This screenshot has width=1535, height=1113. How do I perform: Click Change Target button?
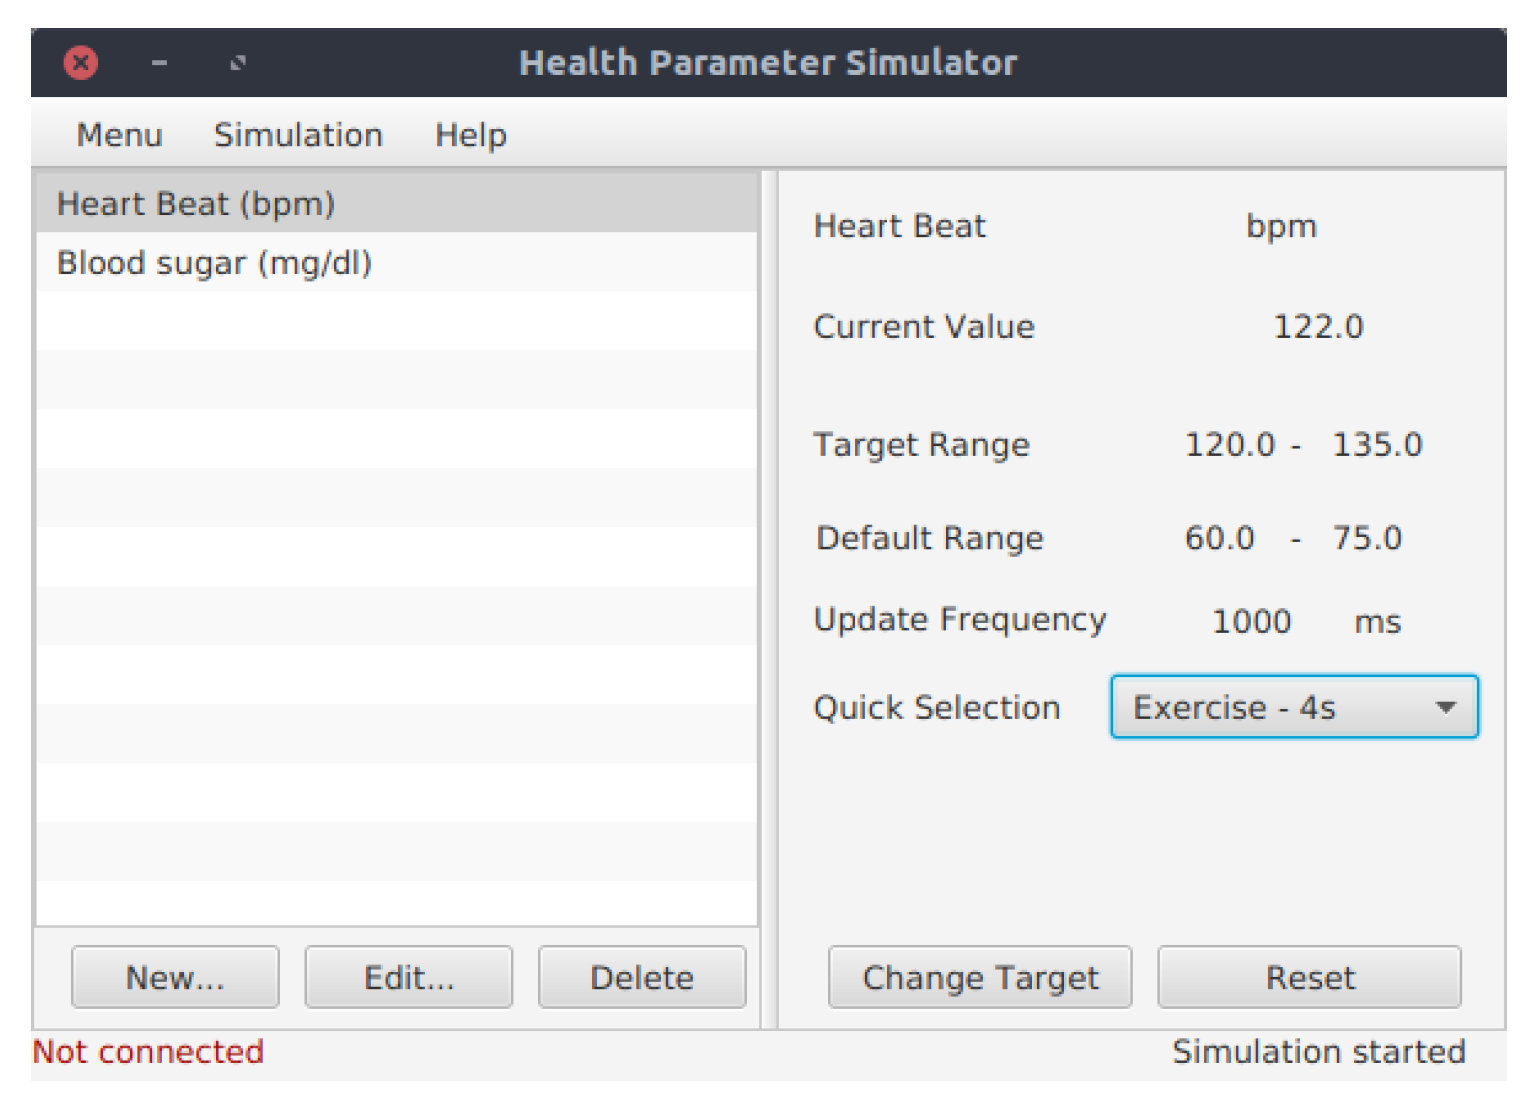click(980, 977)
